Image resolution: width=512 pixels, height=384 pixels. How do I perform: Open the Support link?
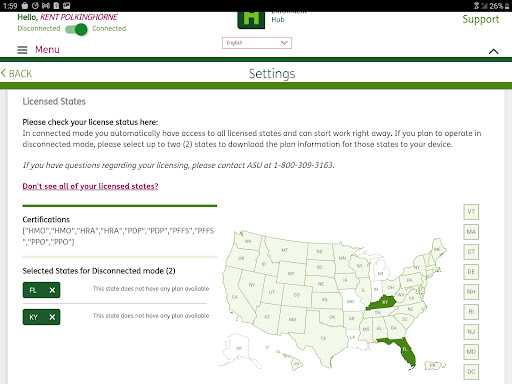[481, 19]
